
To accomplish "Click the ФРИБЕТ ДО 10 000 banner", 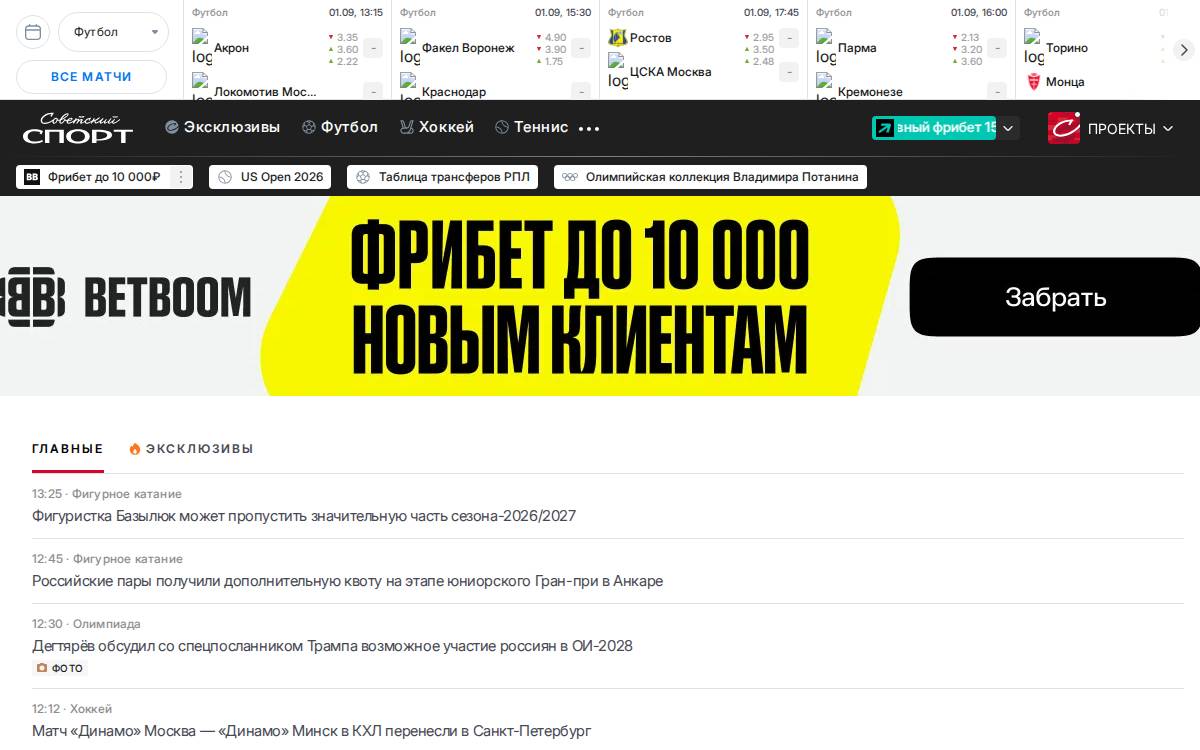I will click(x=579, y=297).
